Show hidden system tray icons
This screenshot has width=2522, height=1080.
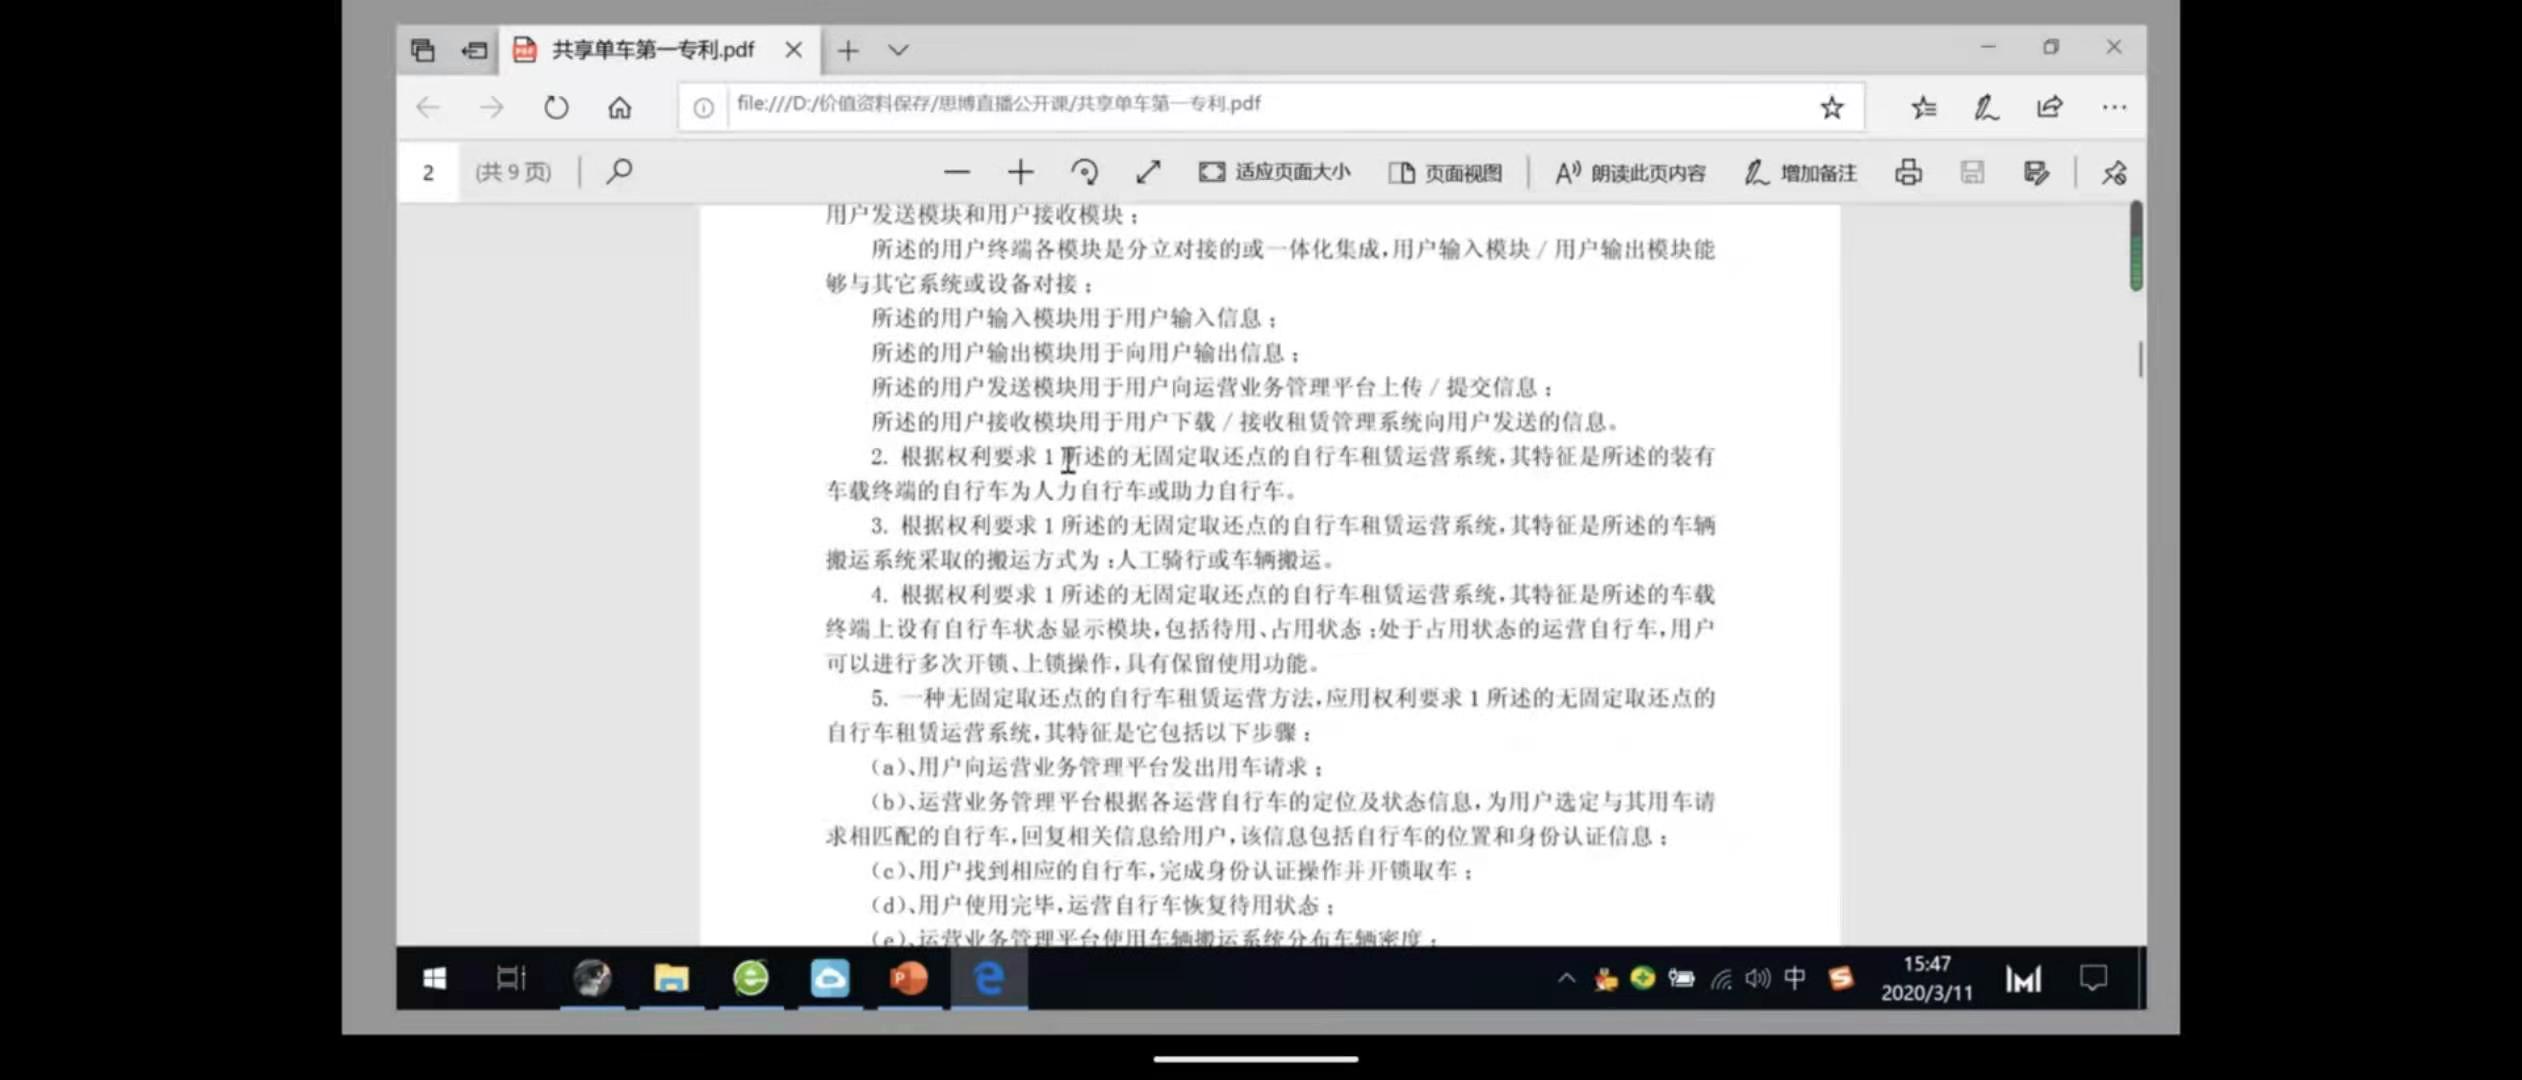(1566, 978)
